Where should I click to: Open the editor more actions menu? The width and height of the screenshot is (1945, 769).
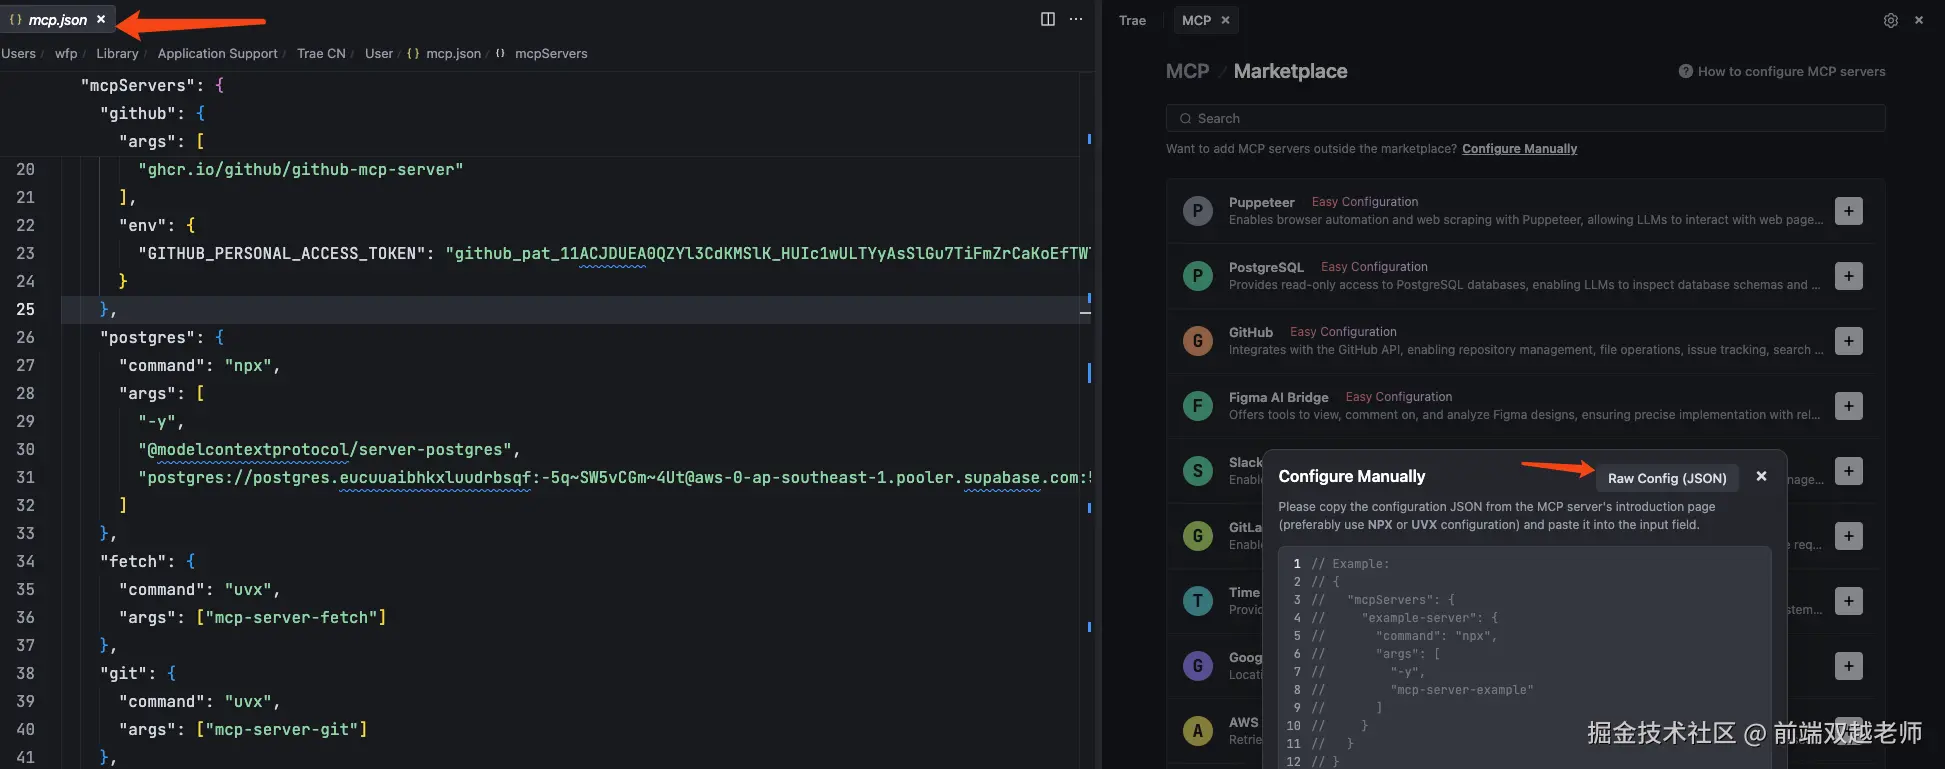click(1076, 19)
